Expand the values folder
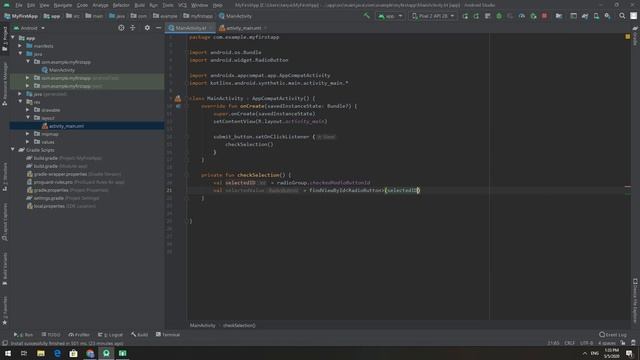This screenshot has width=640, height=360. pyautogui.click(x=28, y=142)
